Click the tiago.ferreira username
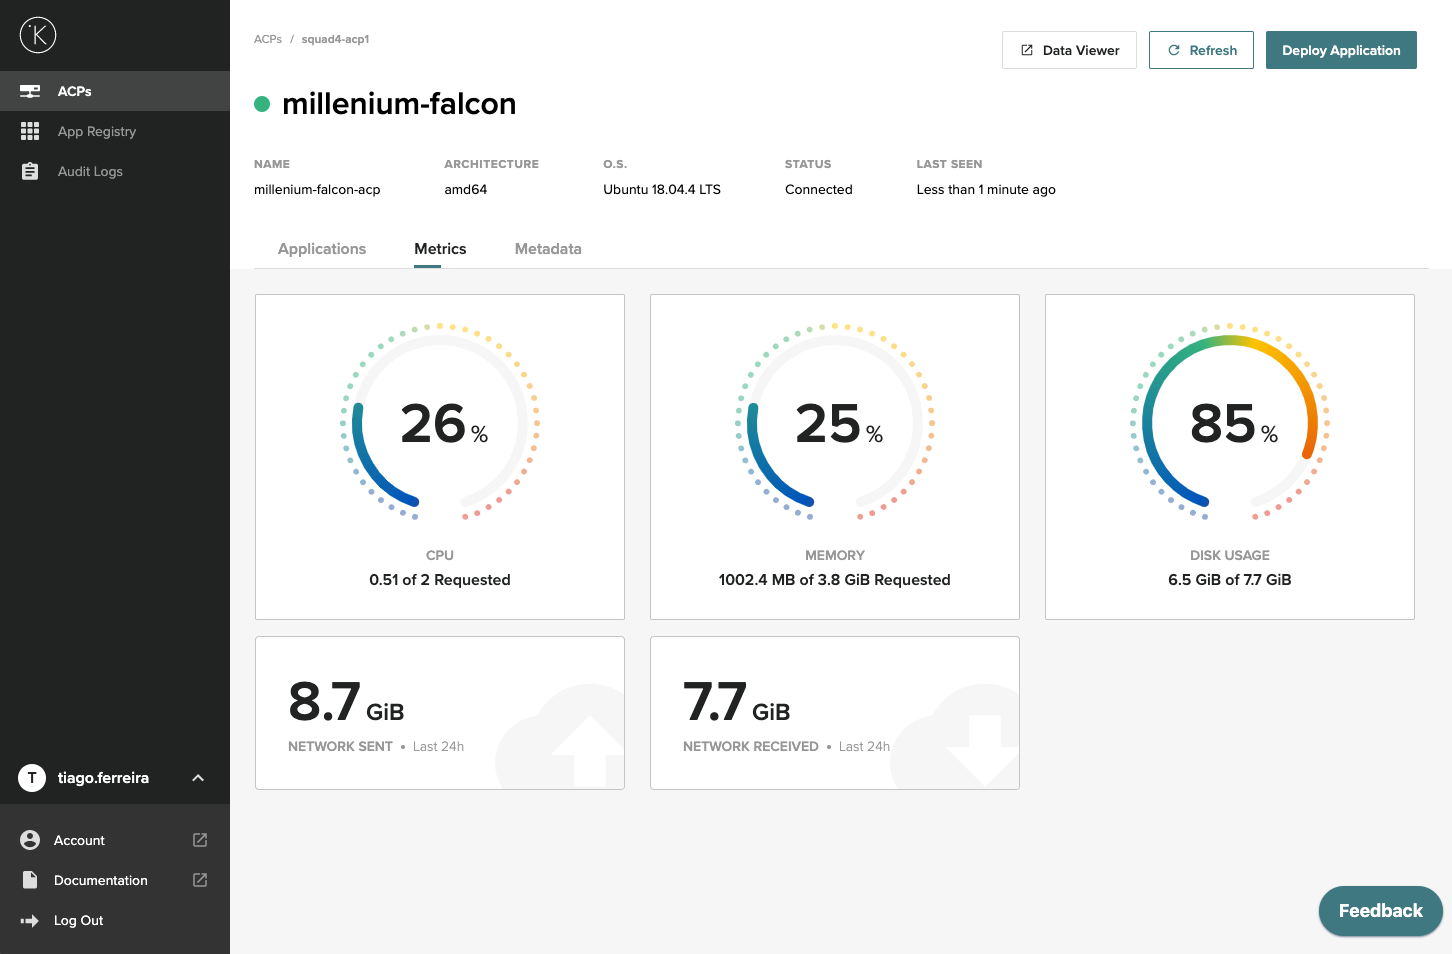Viewport: 1452px width, 954px height. tap(103, 778)
